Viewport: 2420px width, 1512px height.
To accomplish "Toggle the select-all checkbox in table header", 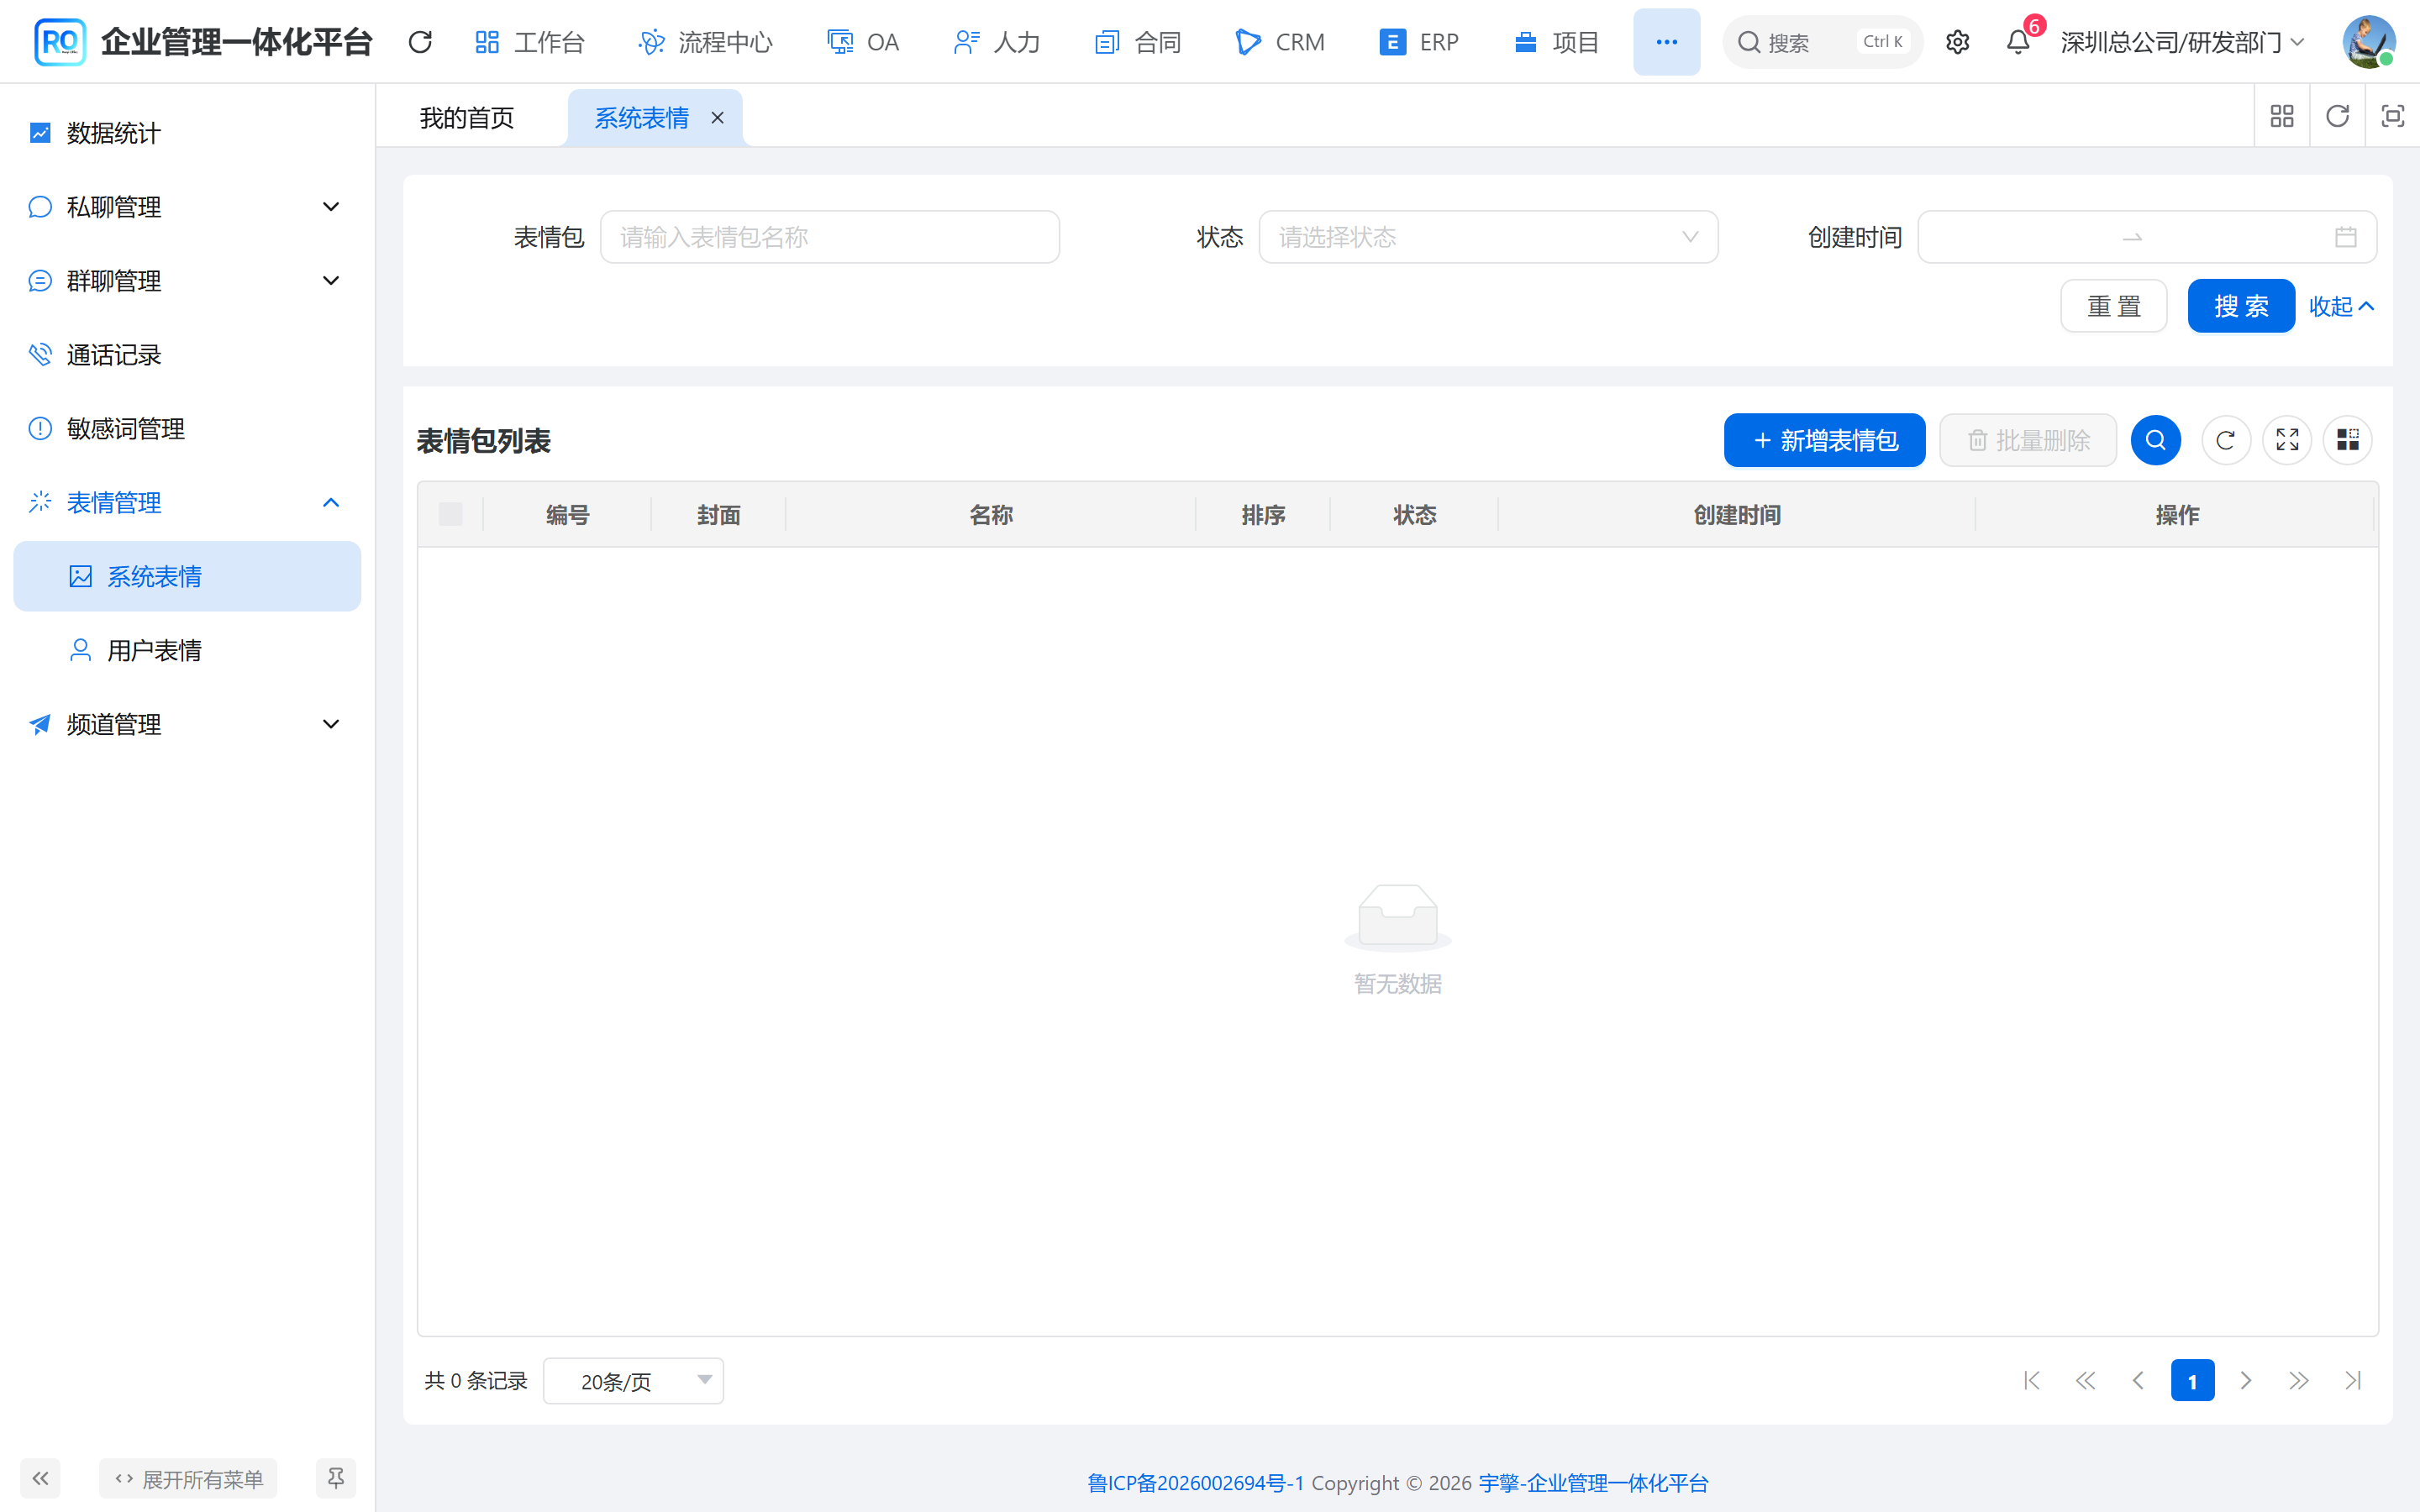I will click(x=451, y=514).
